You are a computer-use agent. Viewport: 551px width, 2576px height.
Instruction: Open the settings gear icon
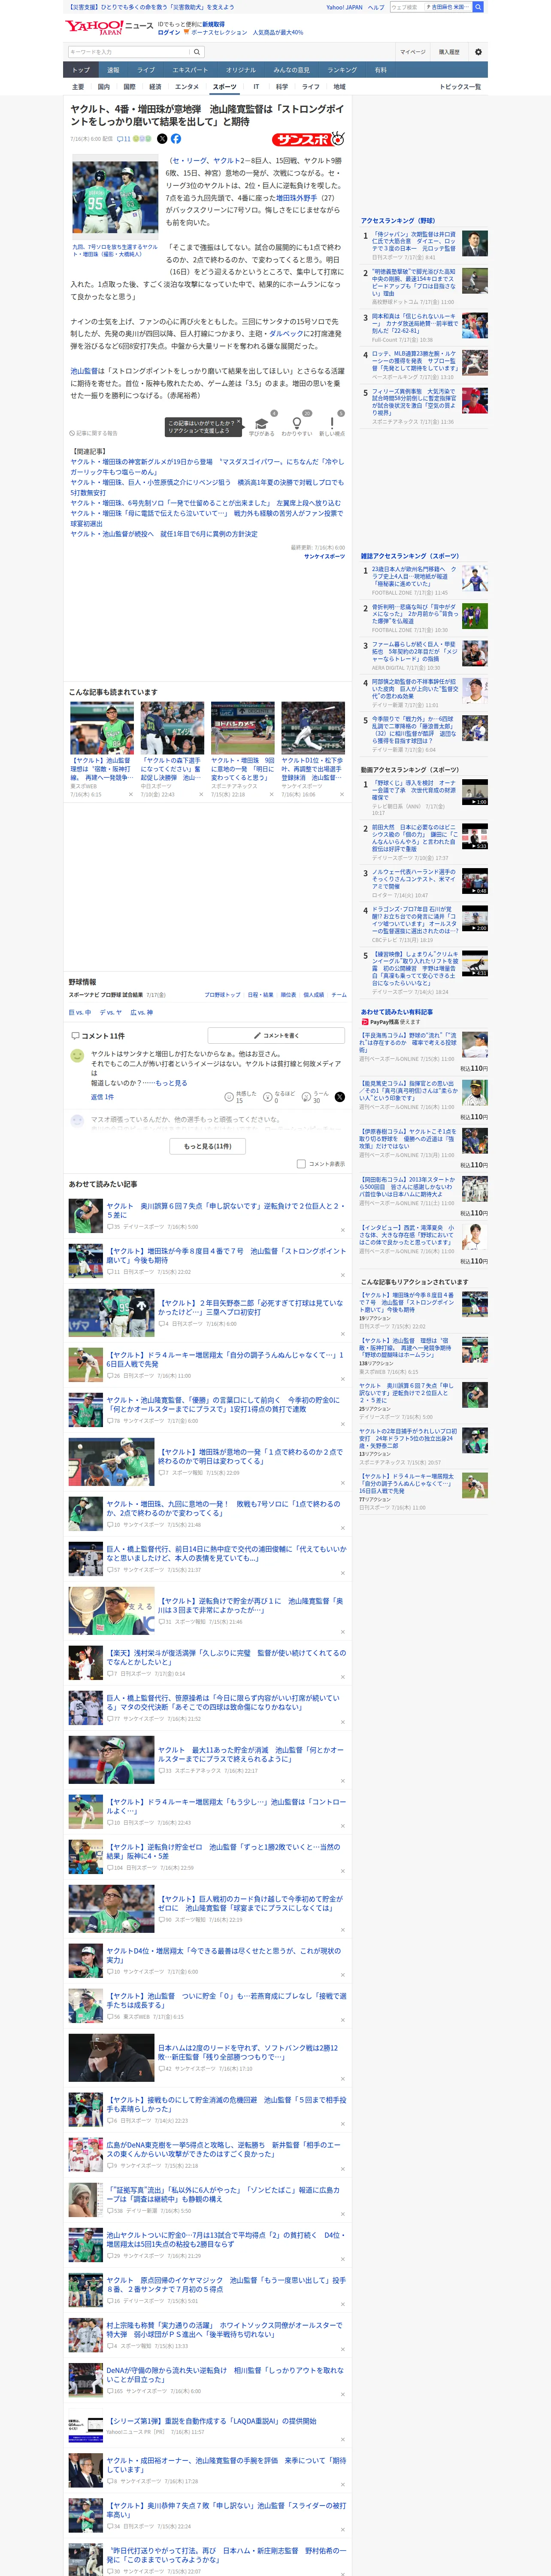coord(478,52)
